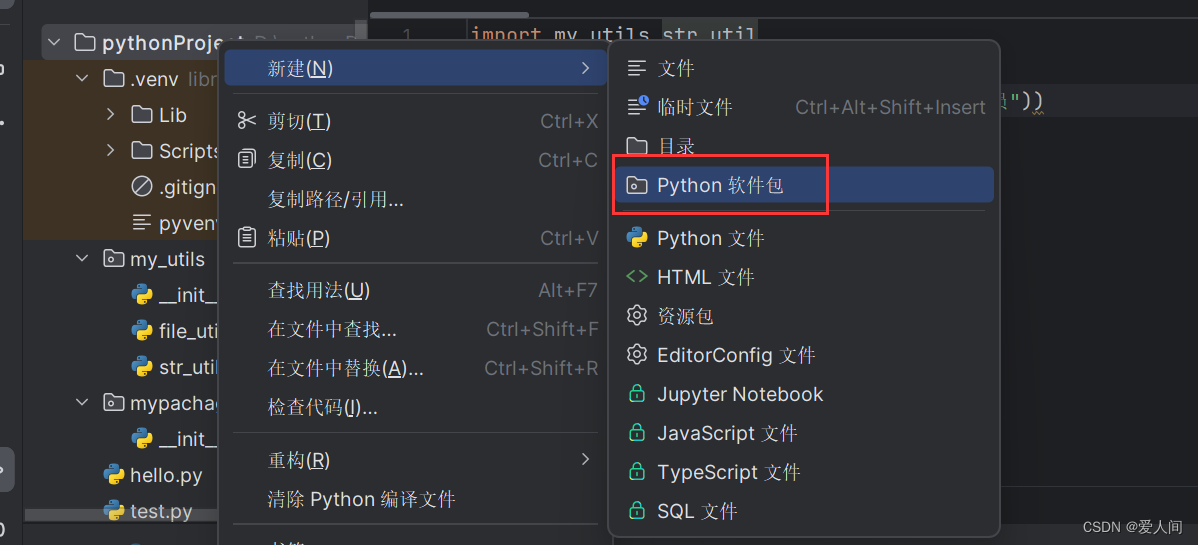1198x545 pixels.
Task: Click the ignore icon next to .gitignore
Action: [141, 187]
